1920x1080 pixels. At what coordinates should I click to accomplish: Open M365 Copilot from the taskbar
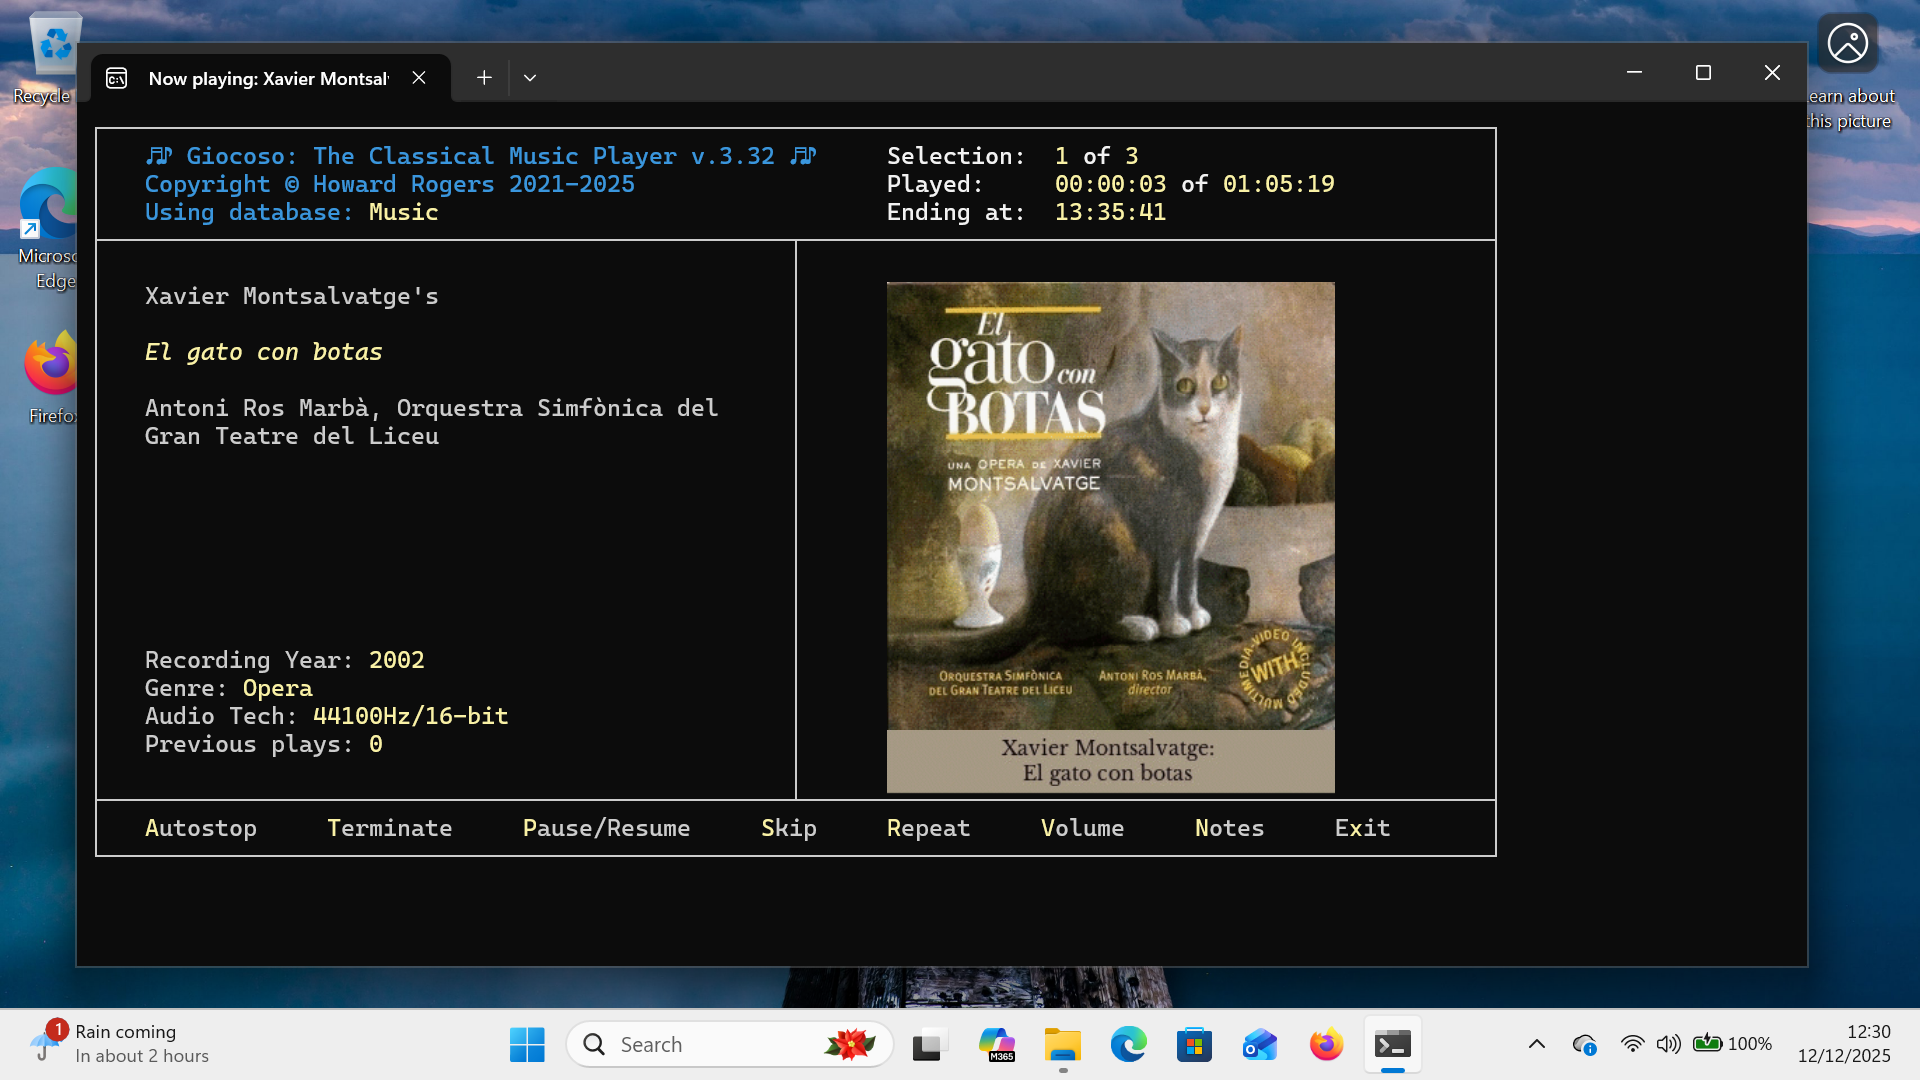[997, 1043]
